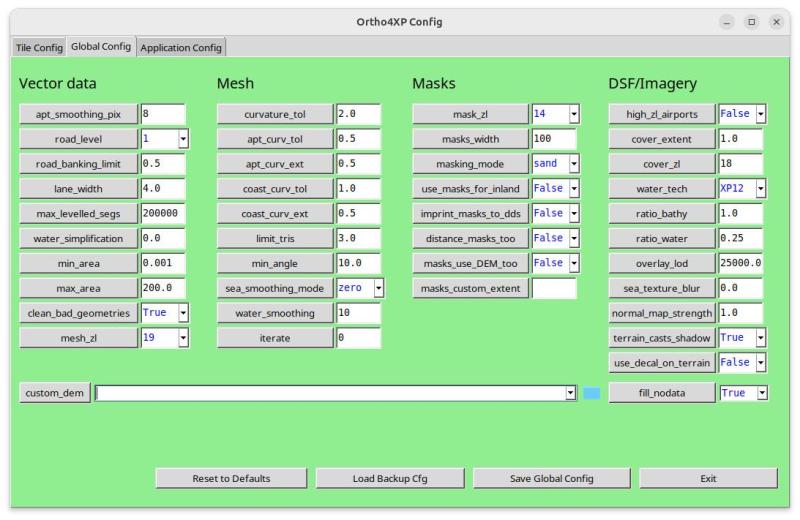800x520 pixels.
Task: Focus the cover_zl value field
Action: [x=740, y=164]
